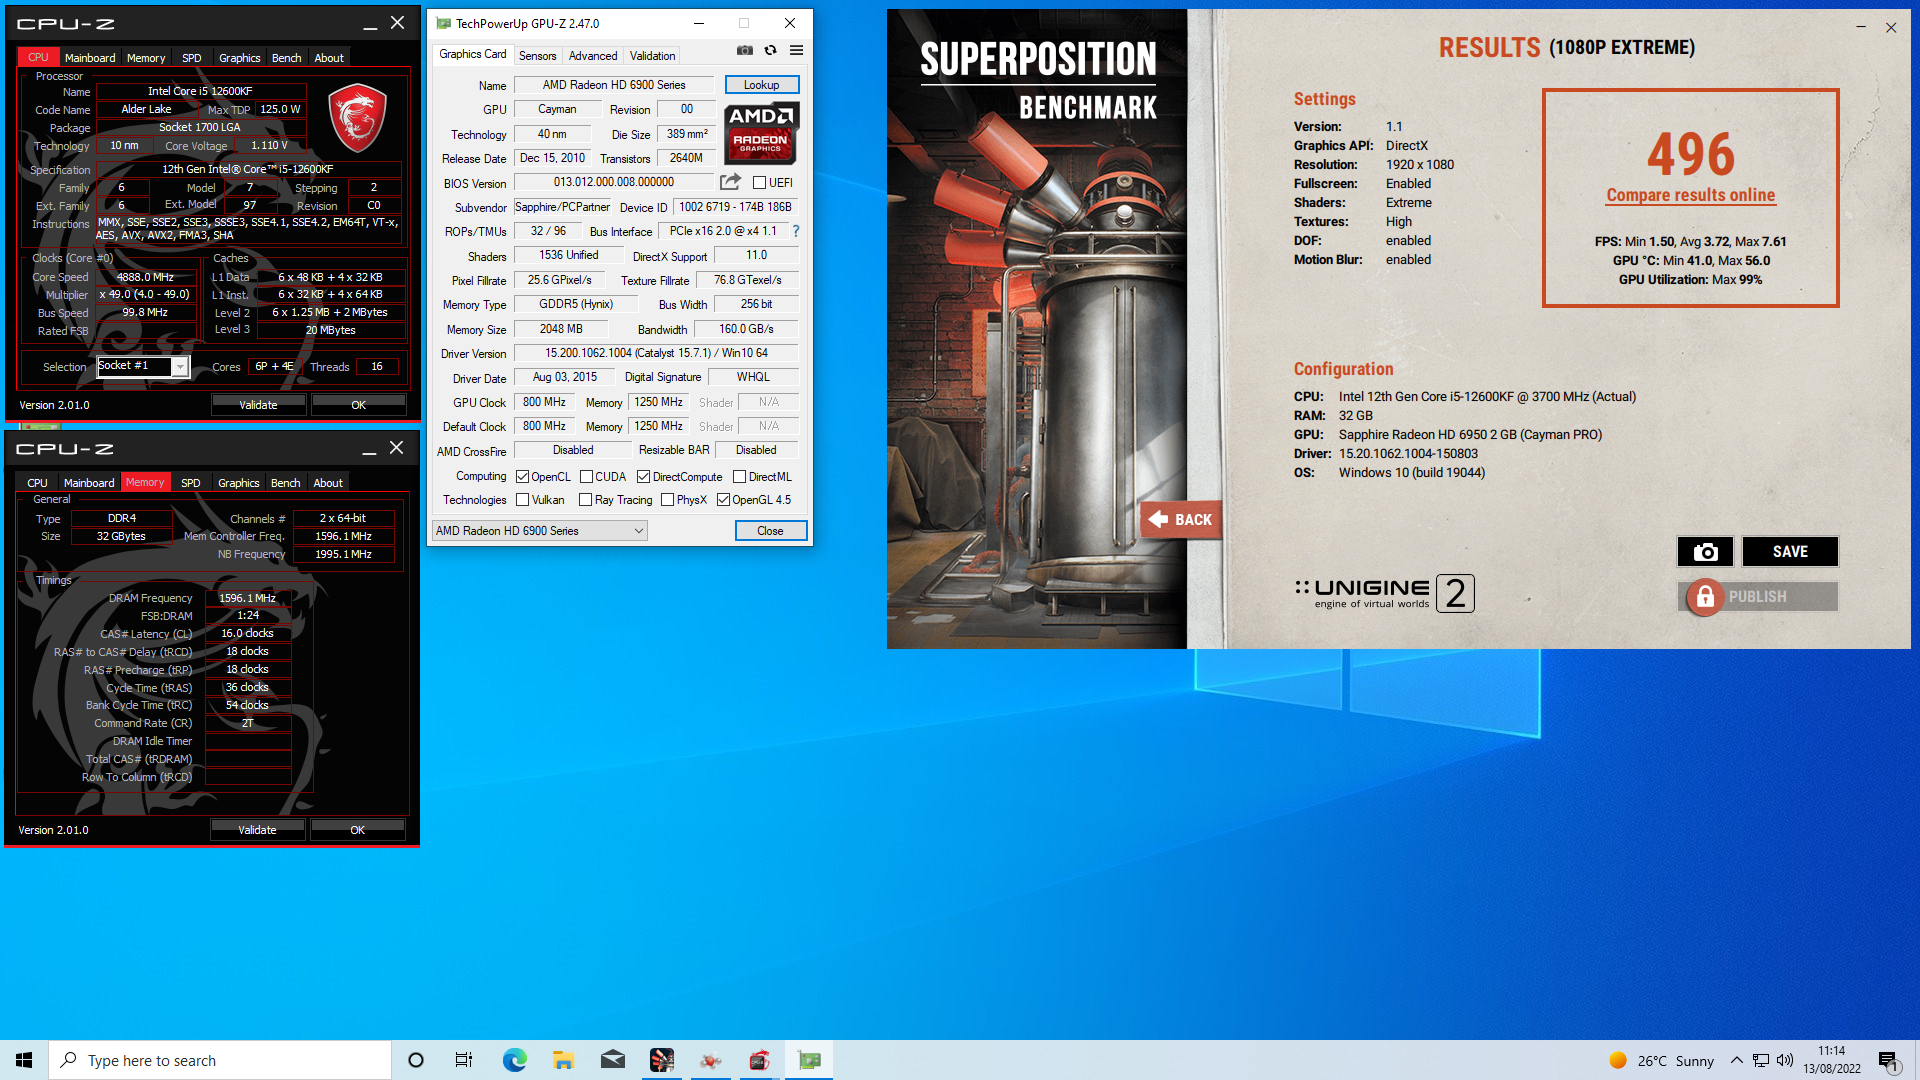Switch to Superposition taskbar icon

point(661,1060)
